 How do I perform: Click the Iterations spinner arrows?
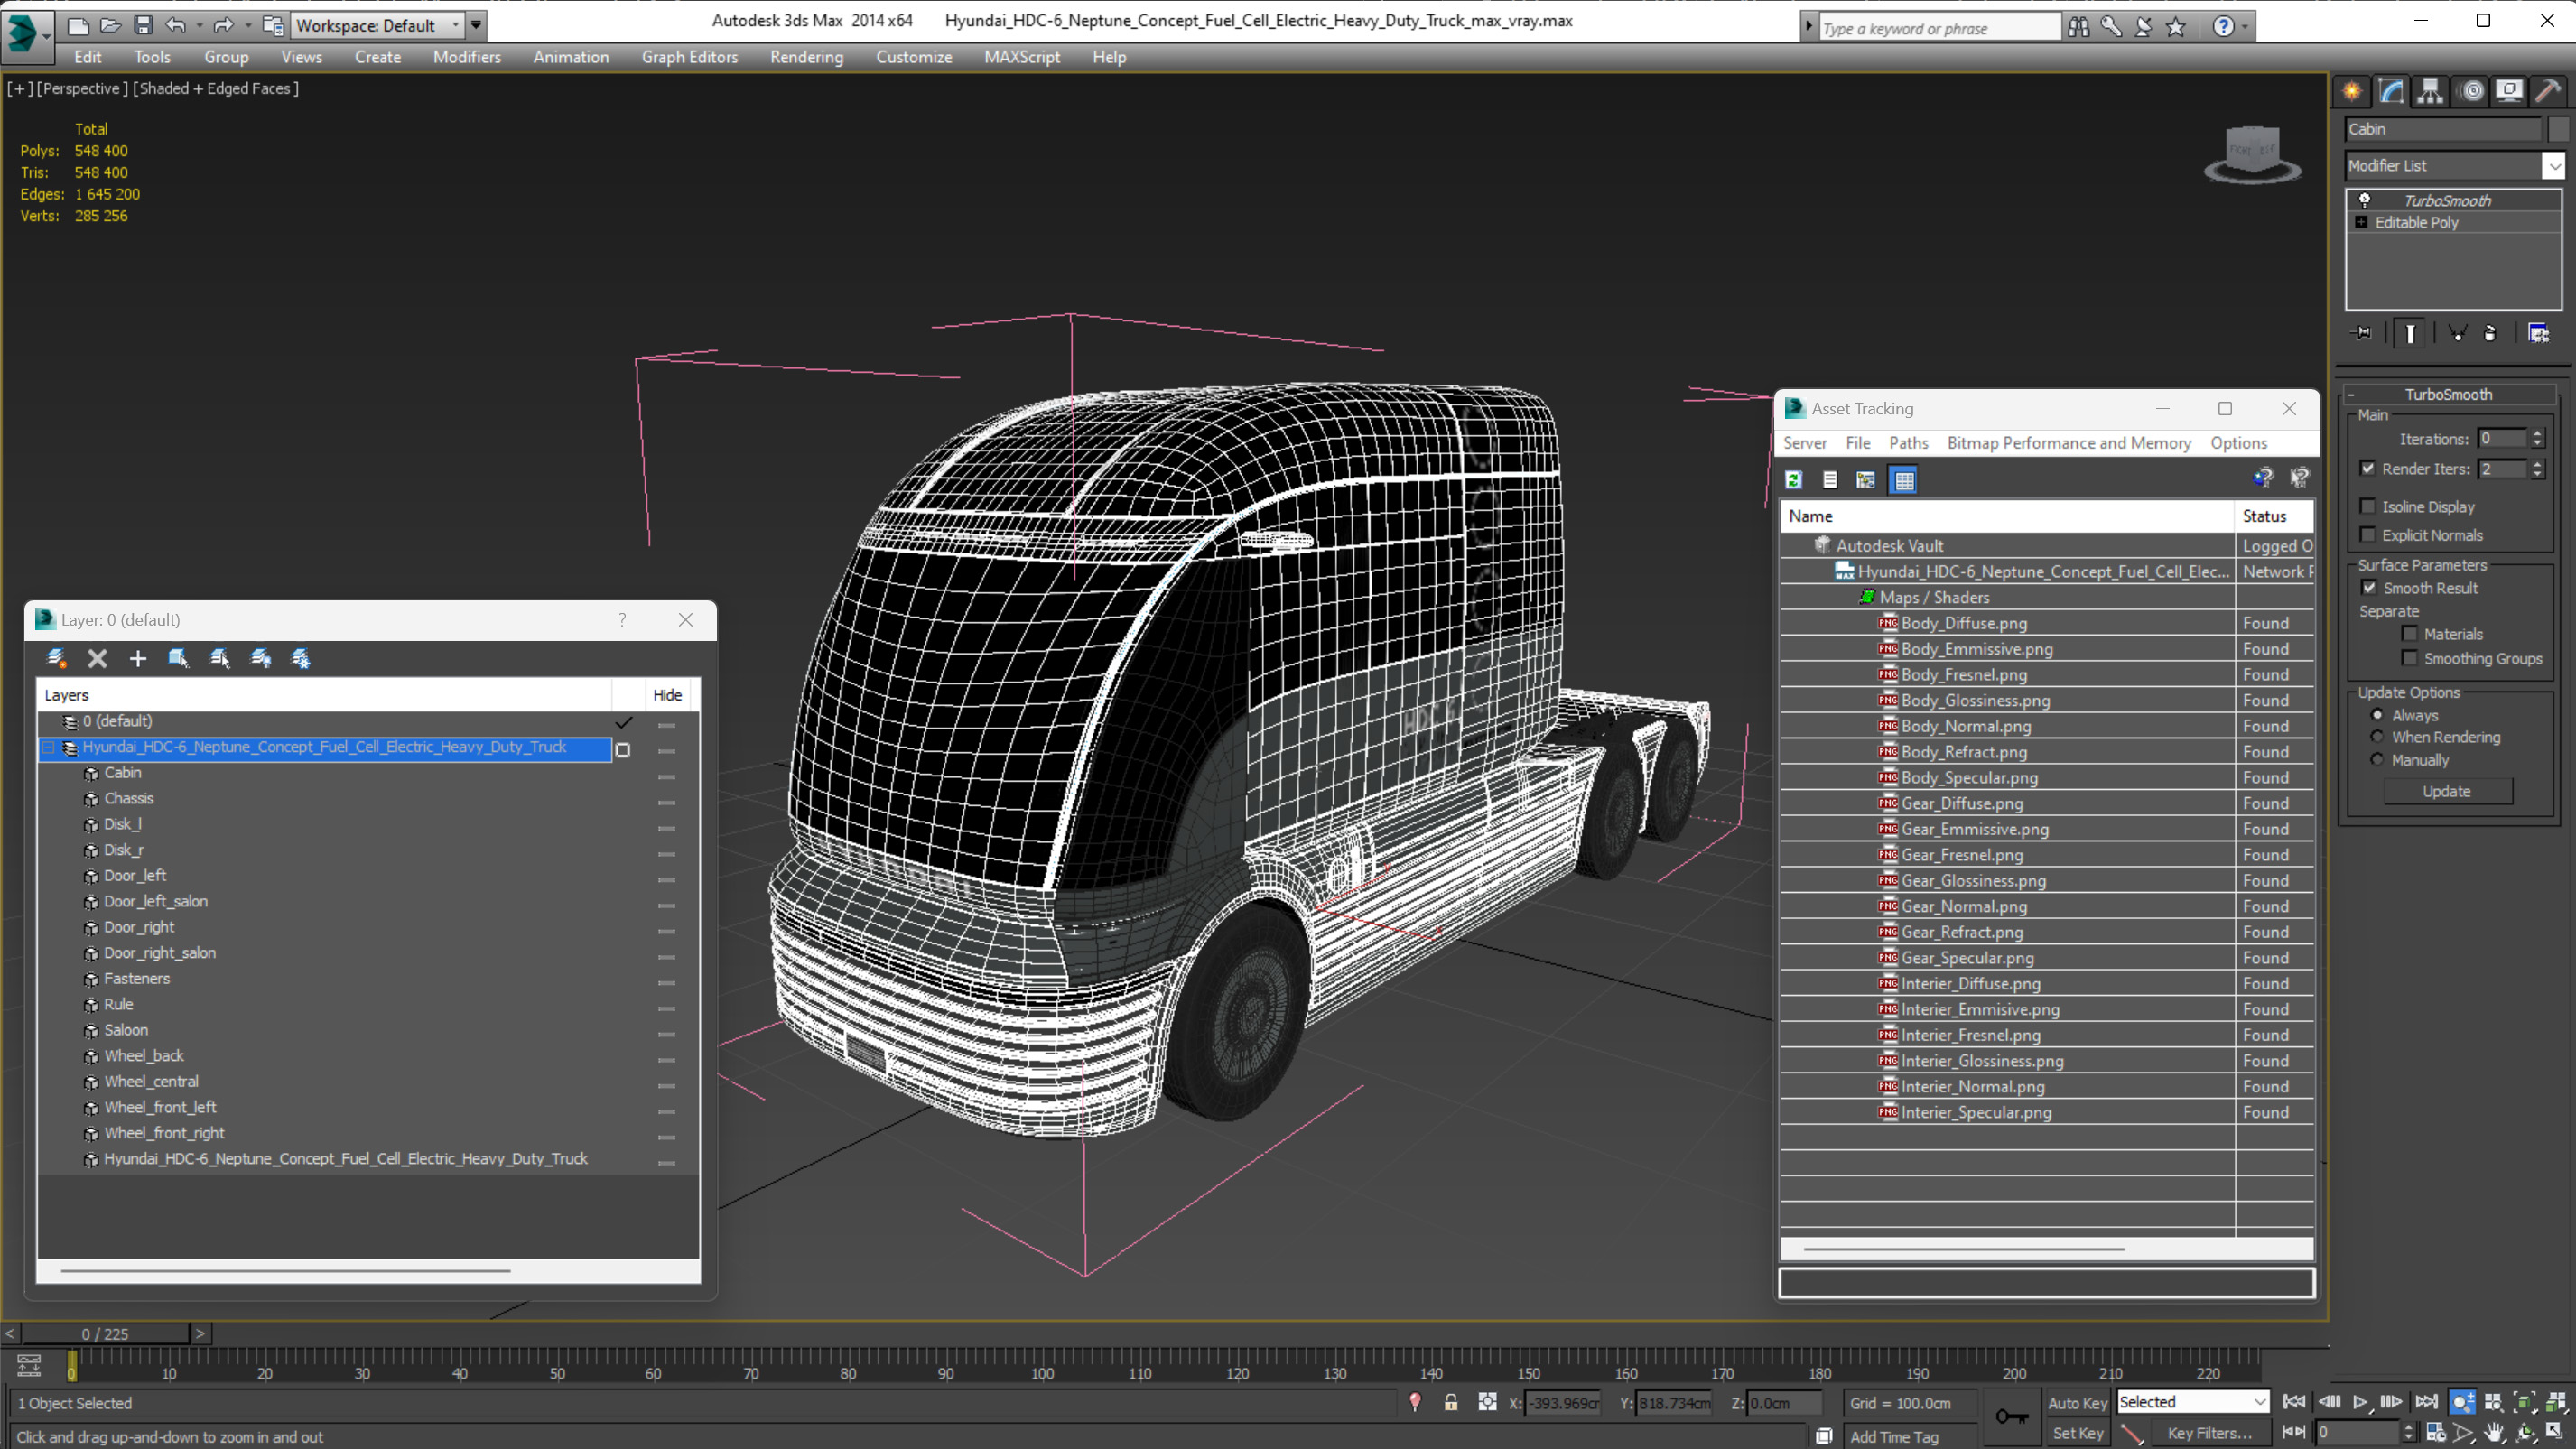coord(2537,438)
